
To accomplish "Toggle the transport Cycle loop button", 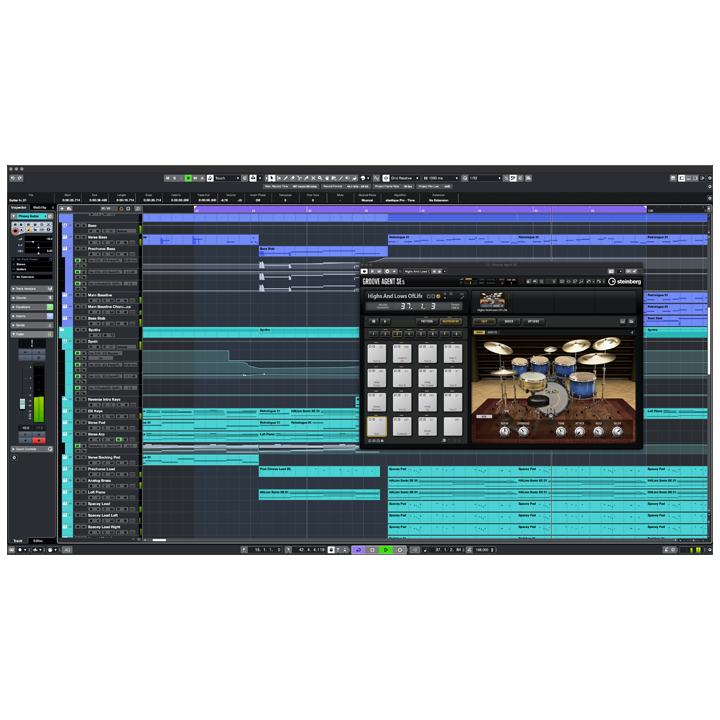I will (x=358, y=550).
